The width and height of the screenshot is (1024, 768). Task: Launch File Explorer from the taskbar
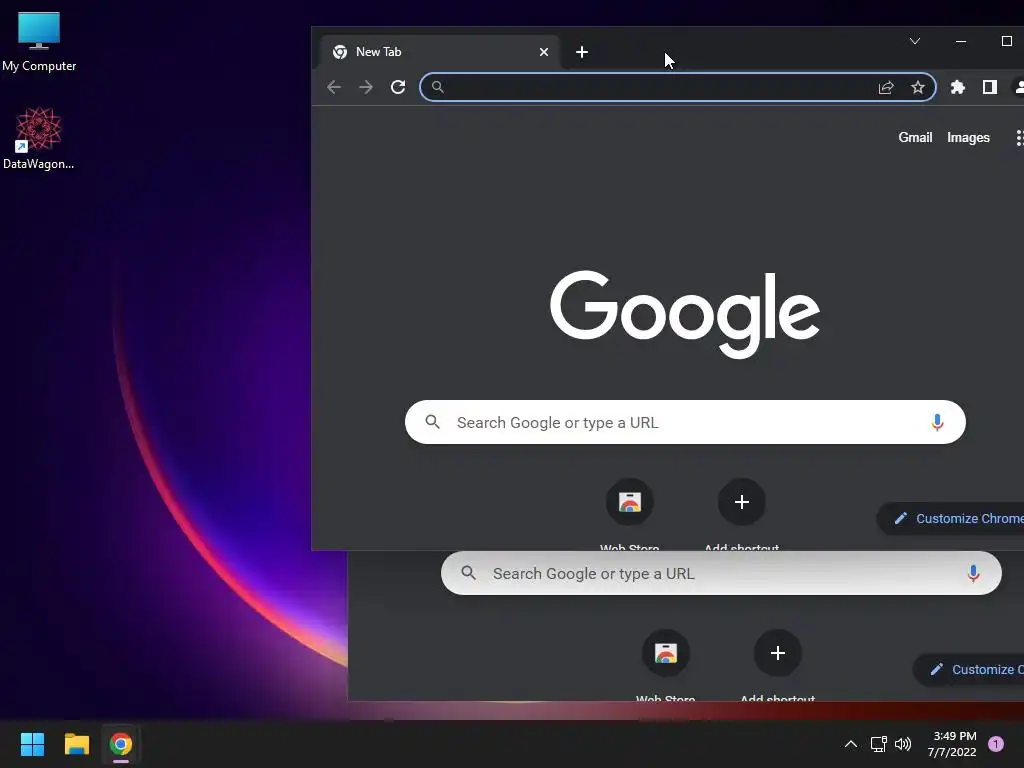(76, 744)
